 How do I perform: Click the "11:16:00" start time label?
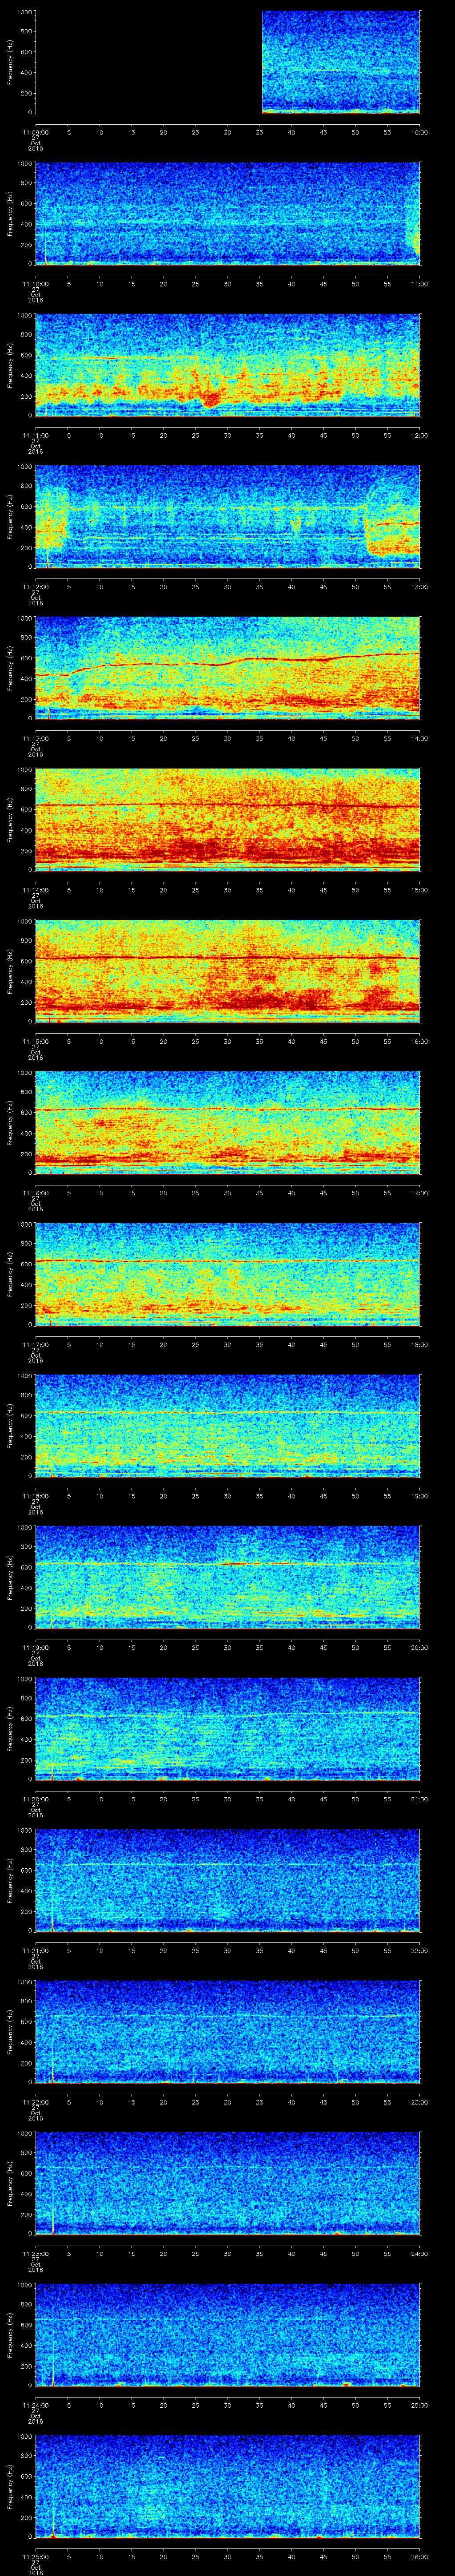(36, 1193)
